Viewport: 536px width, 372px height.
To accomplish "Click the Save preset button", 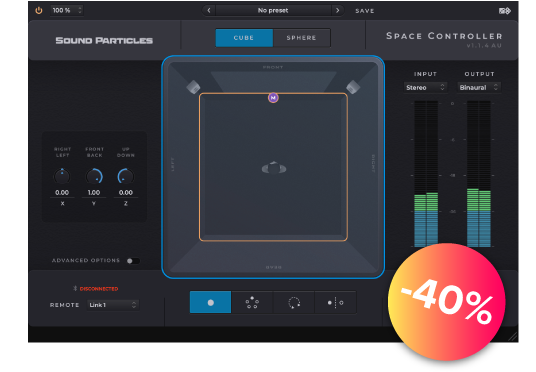I will [x=365, y=11].
